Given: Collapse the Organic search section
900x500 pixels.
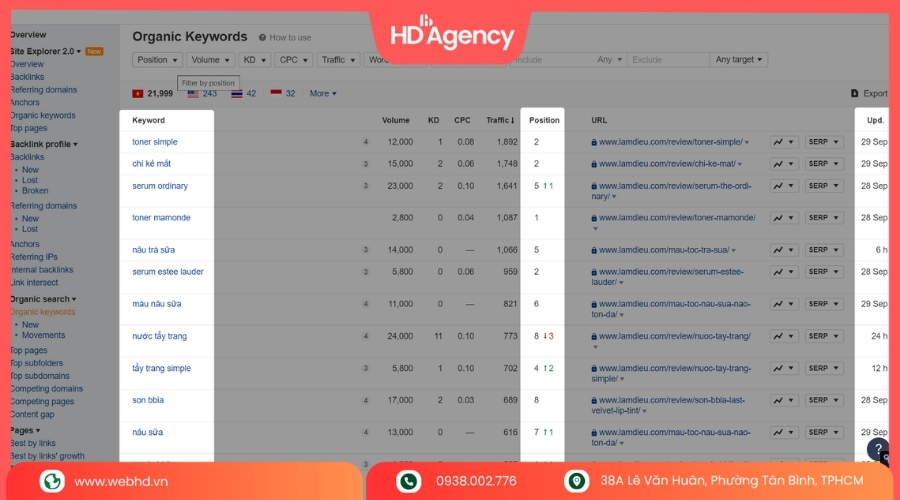Looking at the screenshot, I should [43, 299].
